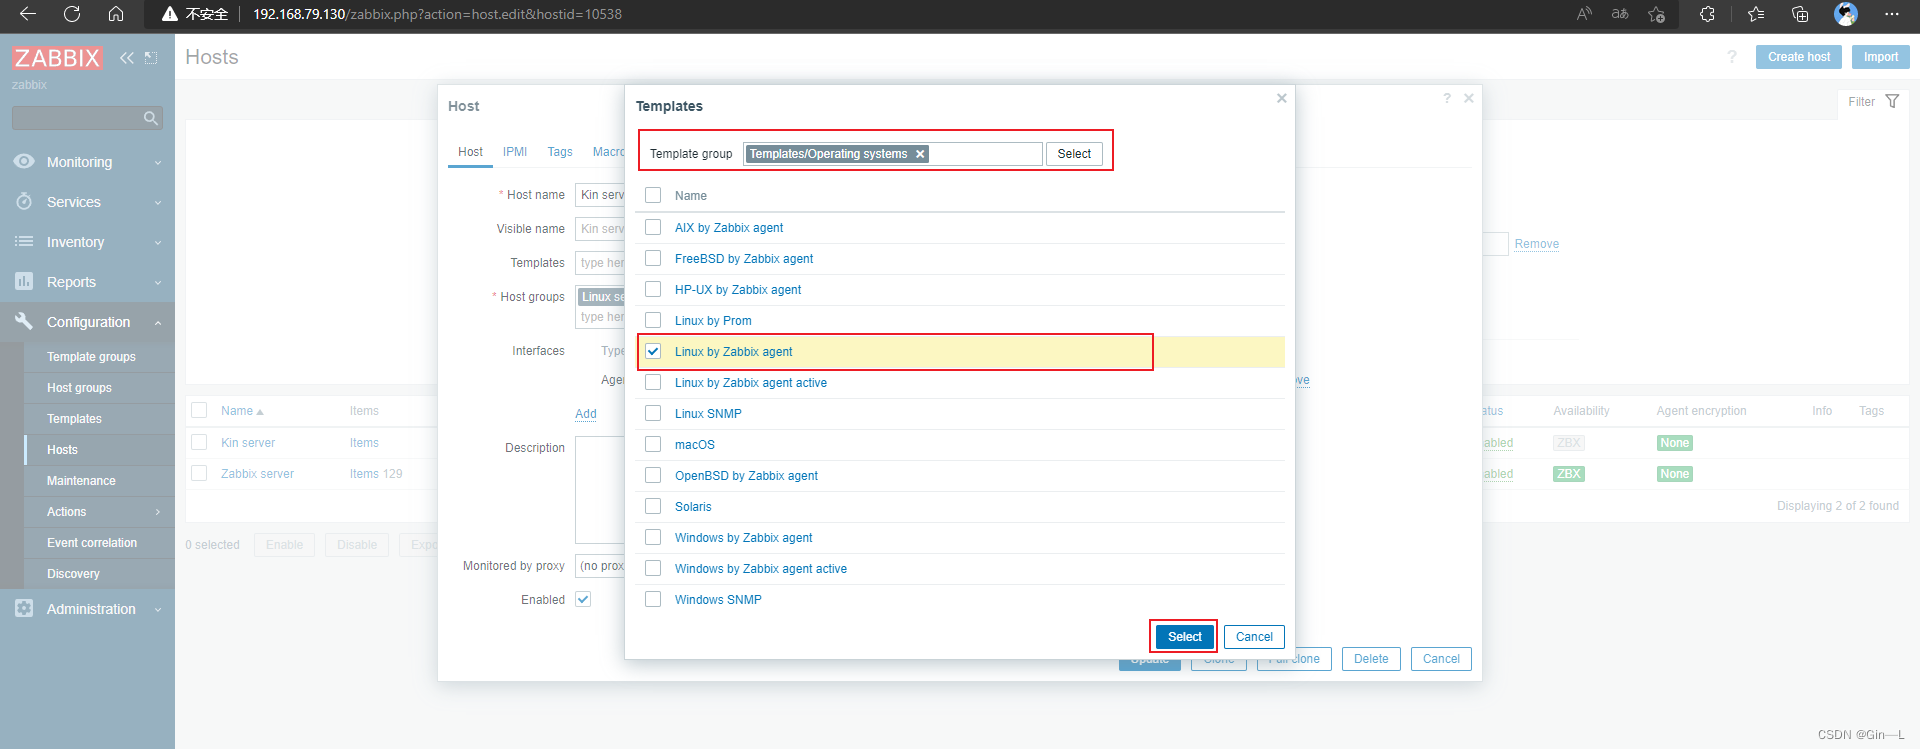Screen dimensions: 1920x749
Task: Click the Import button
Action: point(1880,57)
